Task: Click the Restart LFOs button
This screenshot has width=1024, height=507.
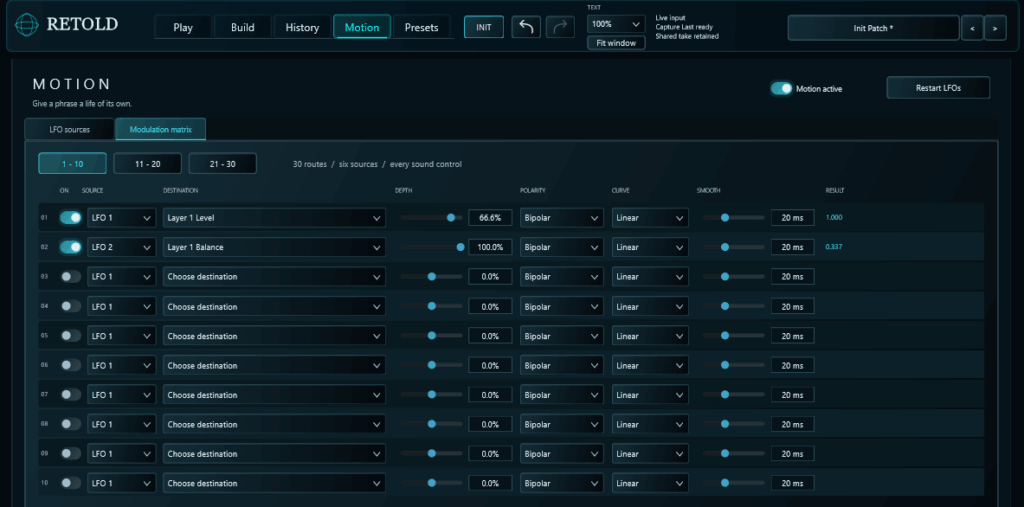Action: pyautogui.click(x=938, y=88)
